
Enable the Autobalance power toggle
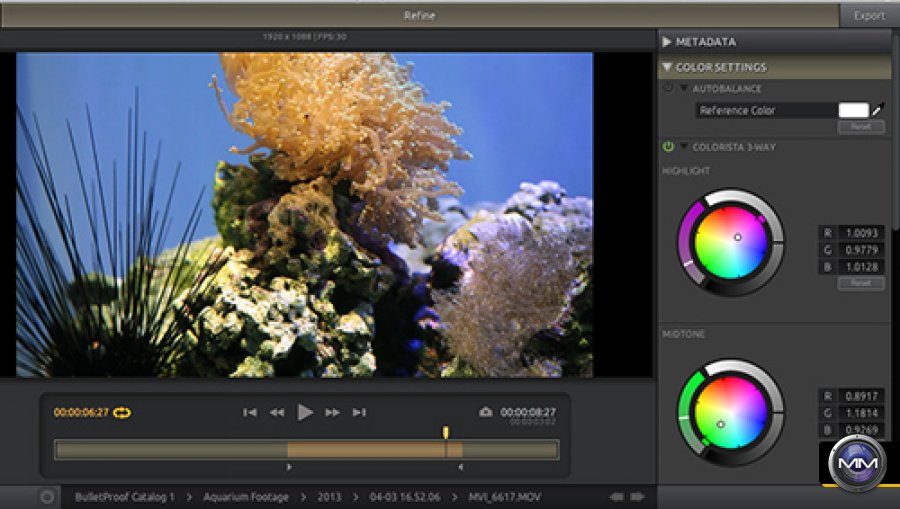pyautogui.click(x=668, y=89)
